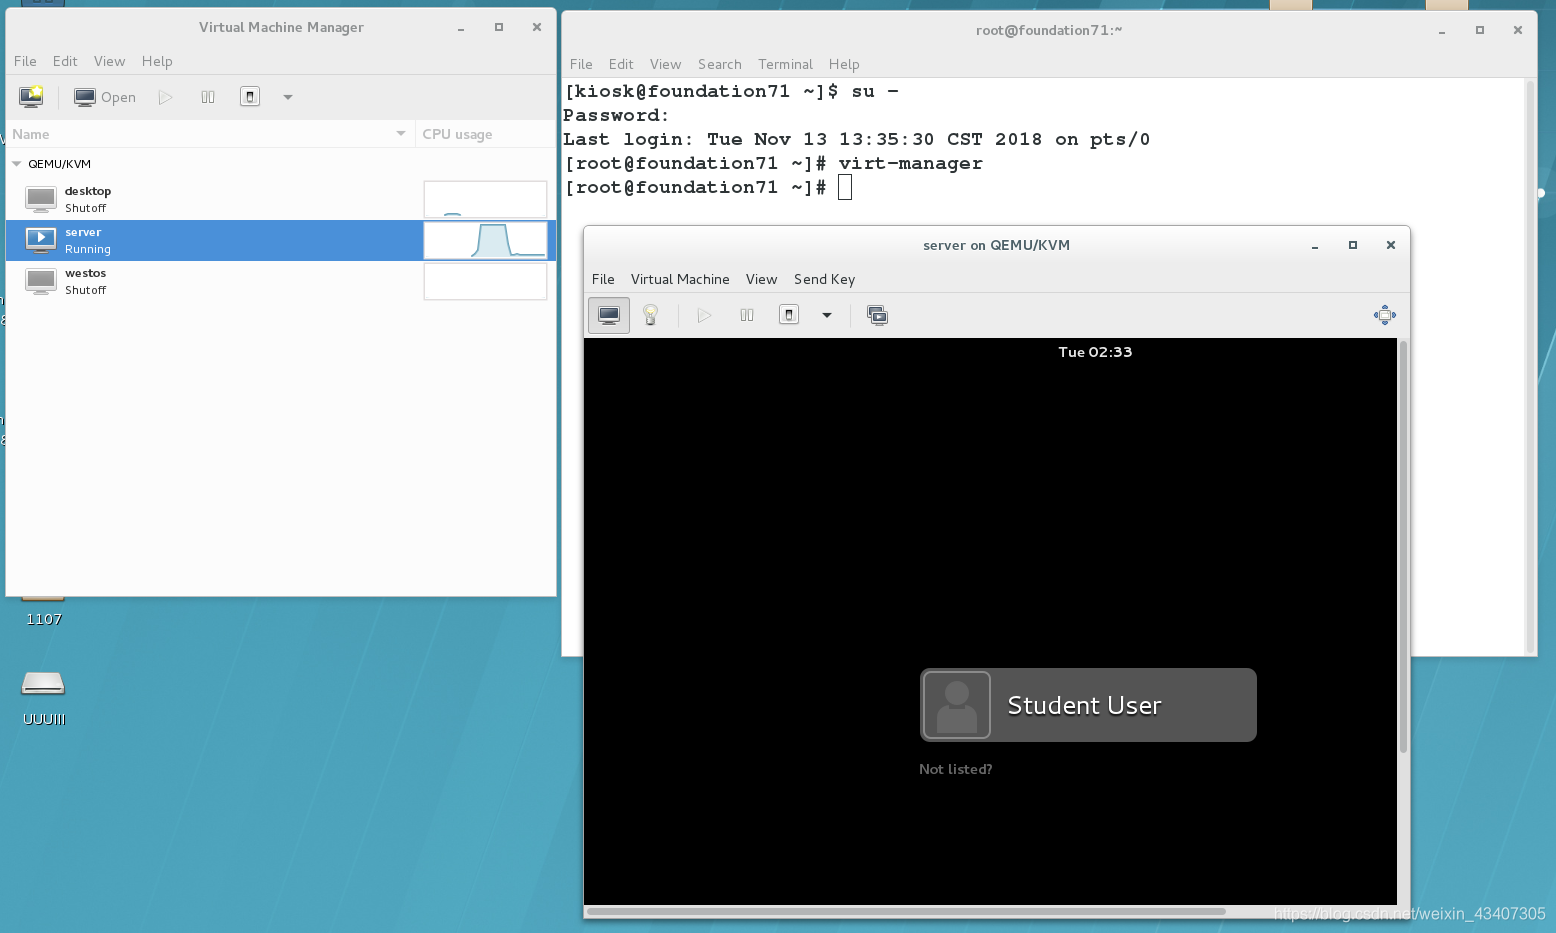
Task: Open View menu in terminal window
Action: coord(665,64)
